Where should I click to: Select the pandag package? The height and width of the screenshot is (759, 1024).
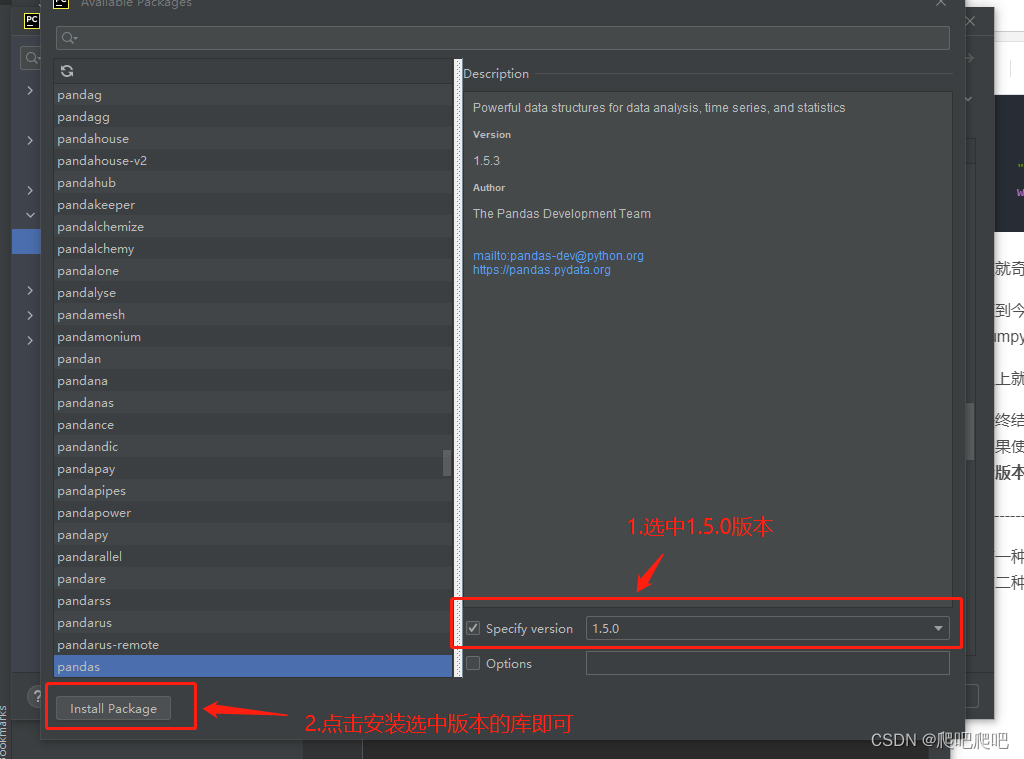click(x=253, y=95)
